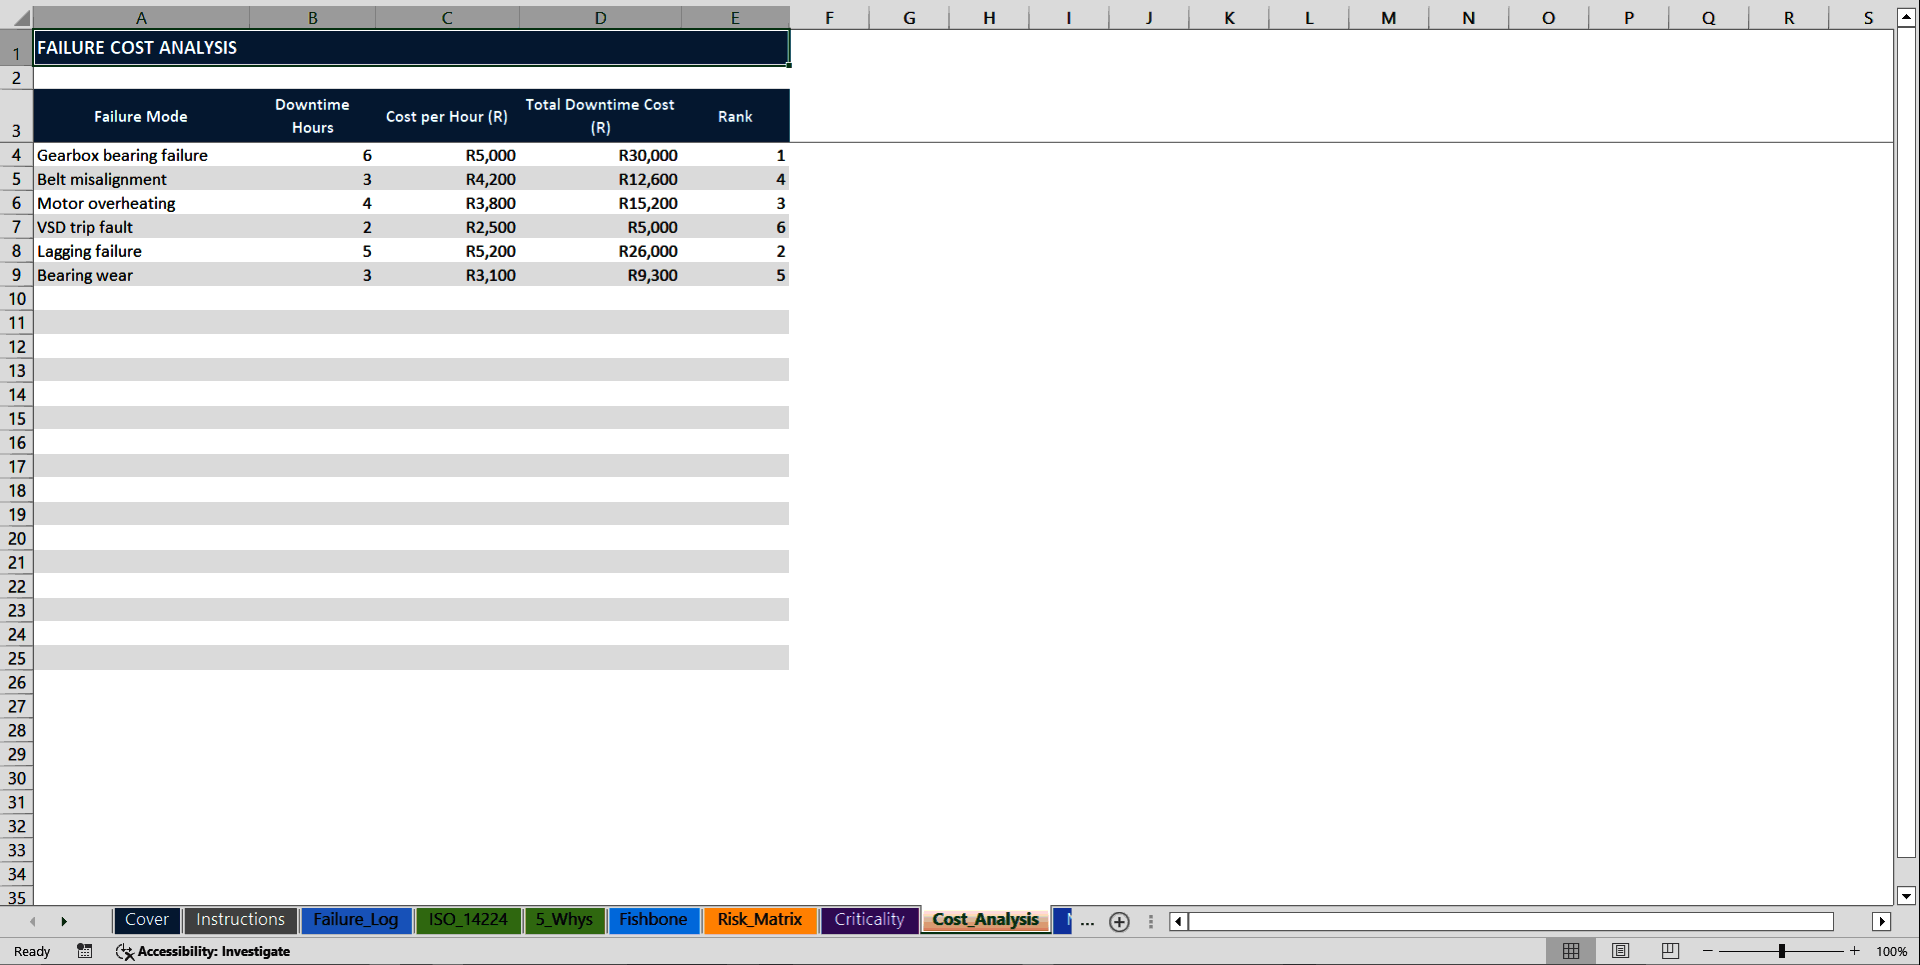Click the zoom slider handle

[1781, 951]
